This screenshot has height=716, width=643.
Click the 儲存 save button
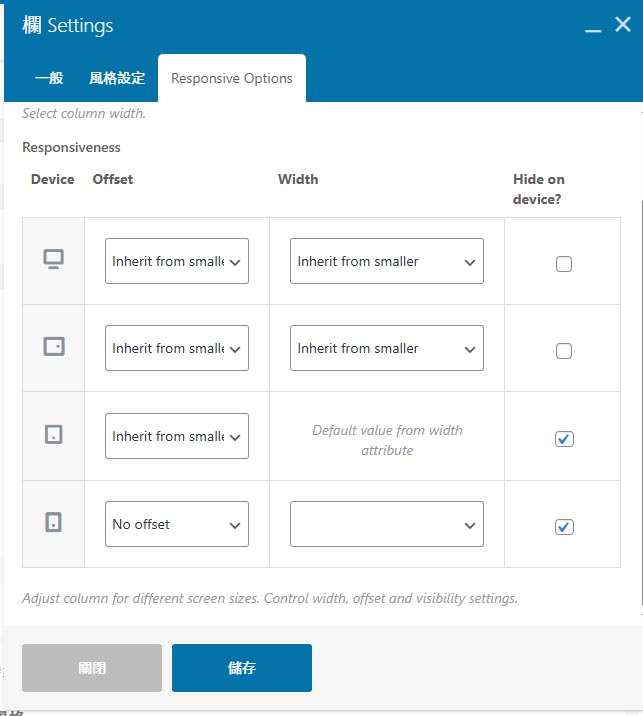point(242,668)
